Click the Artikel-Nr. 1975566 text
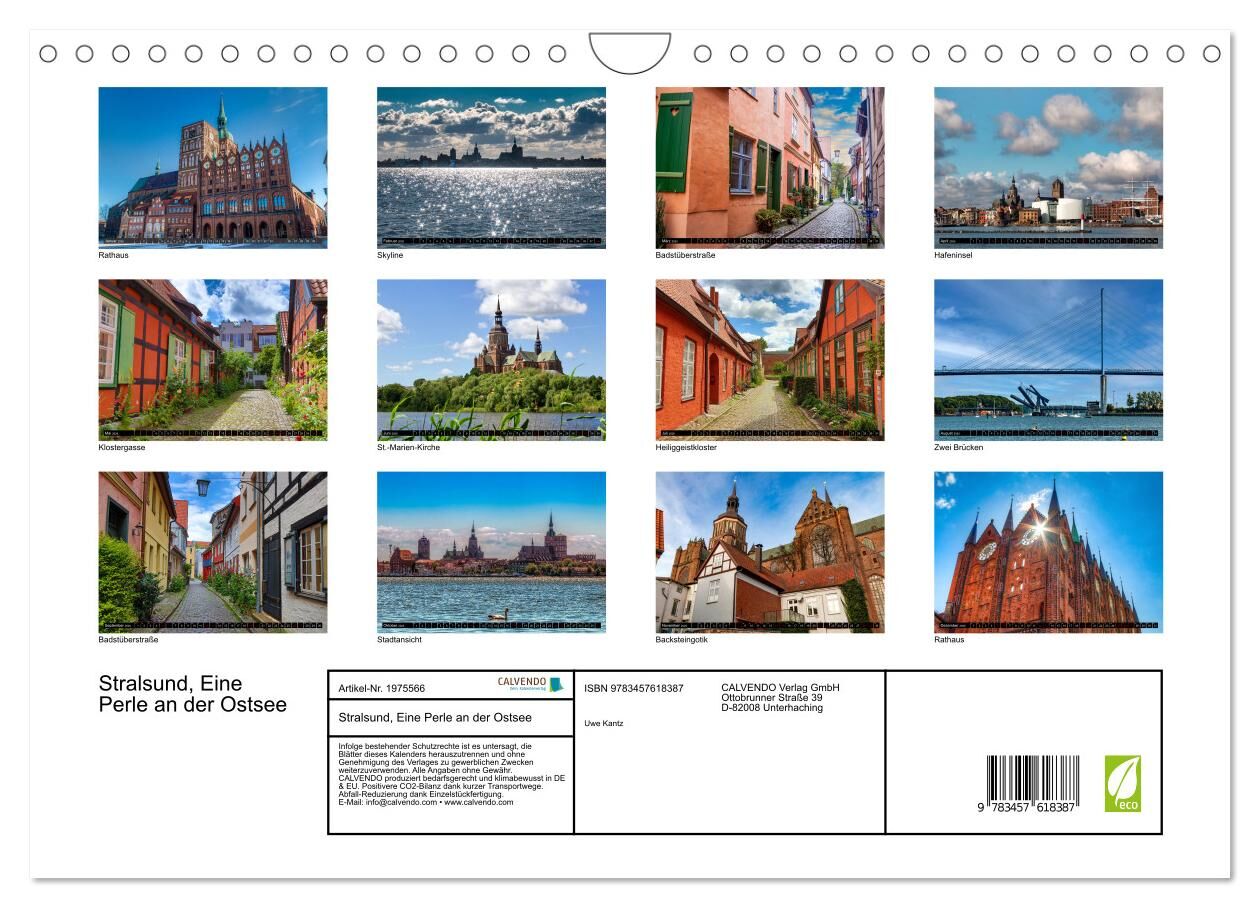1260x908 pixels. tap(382, 688)
